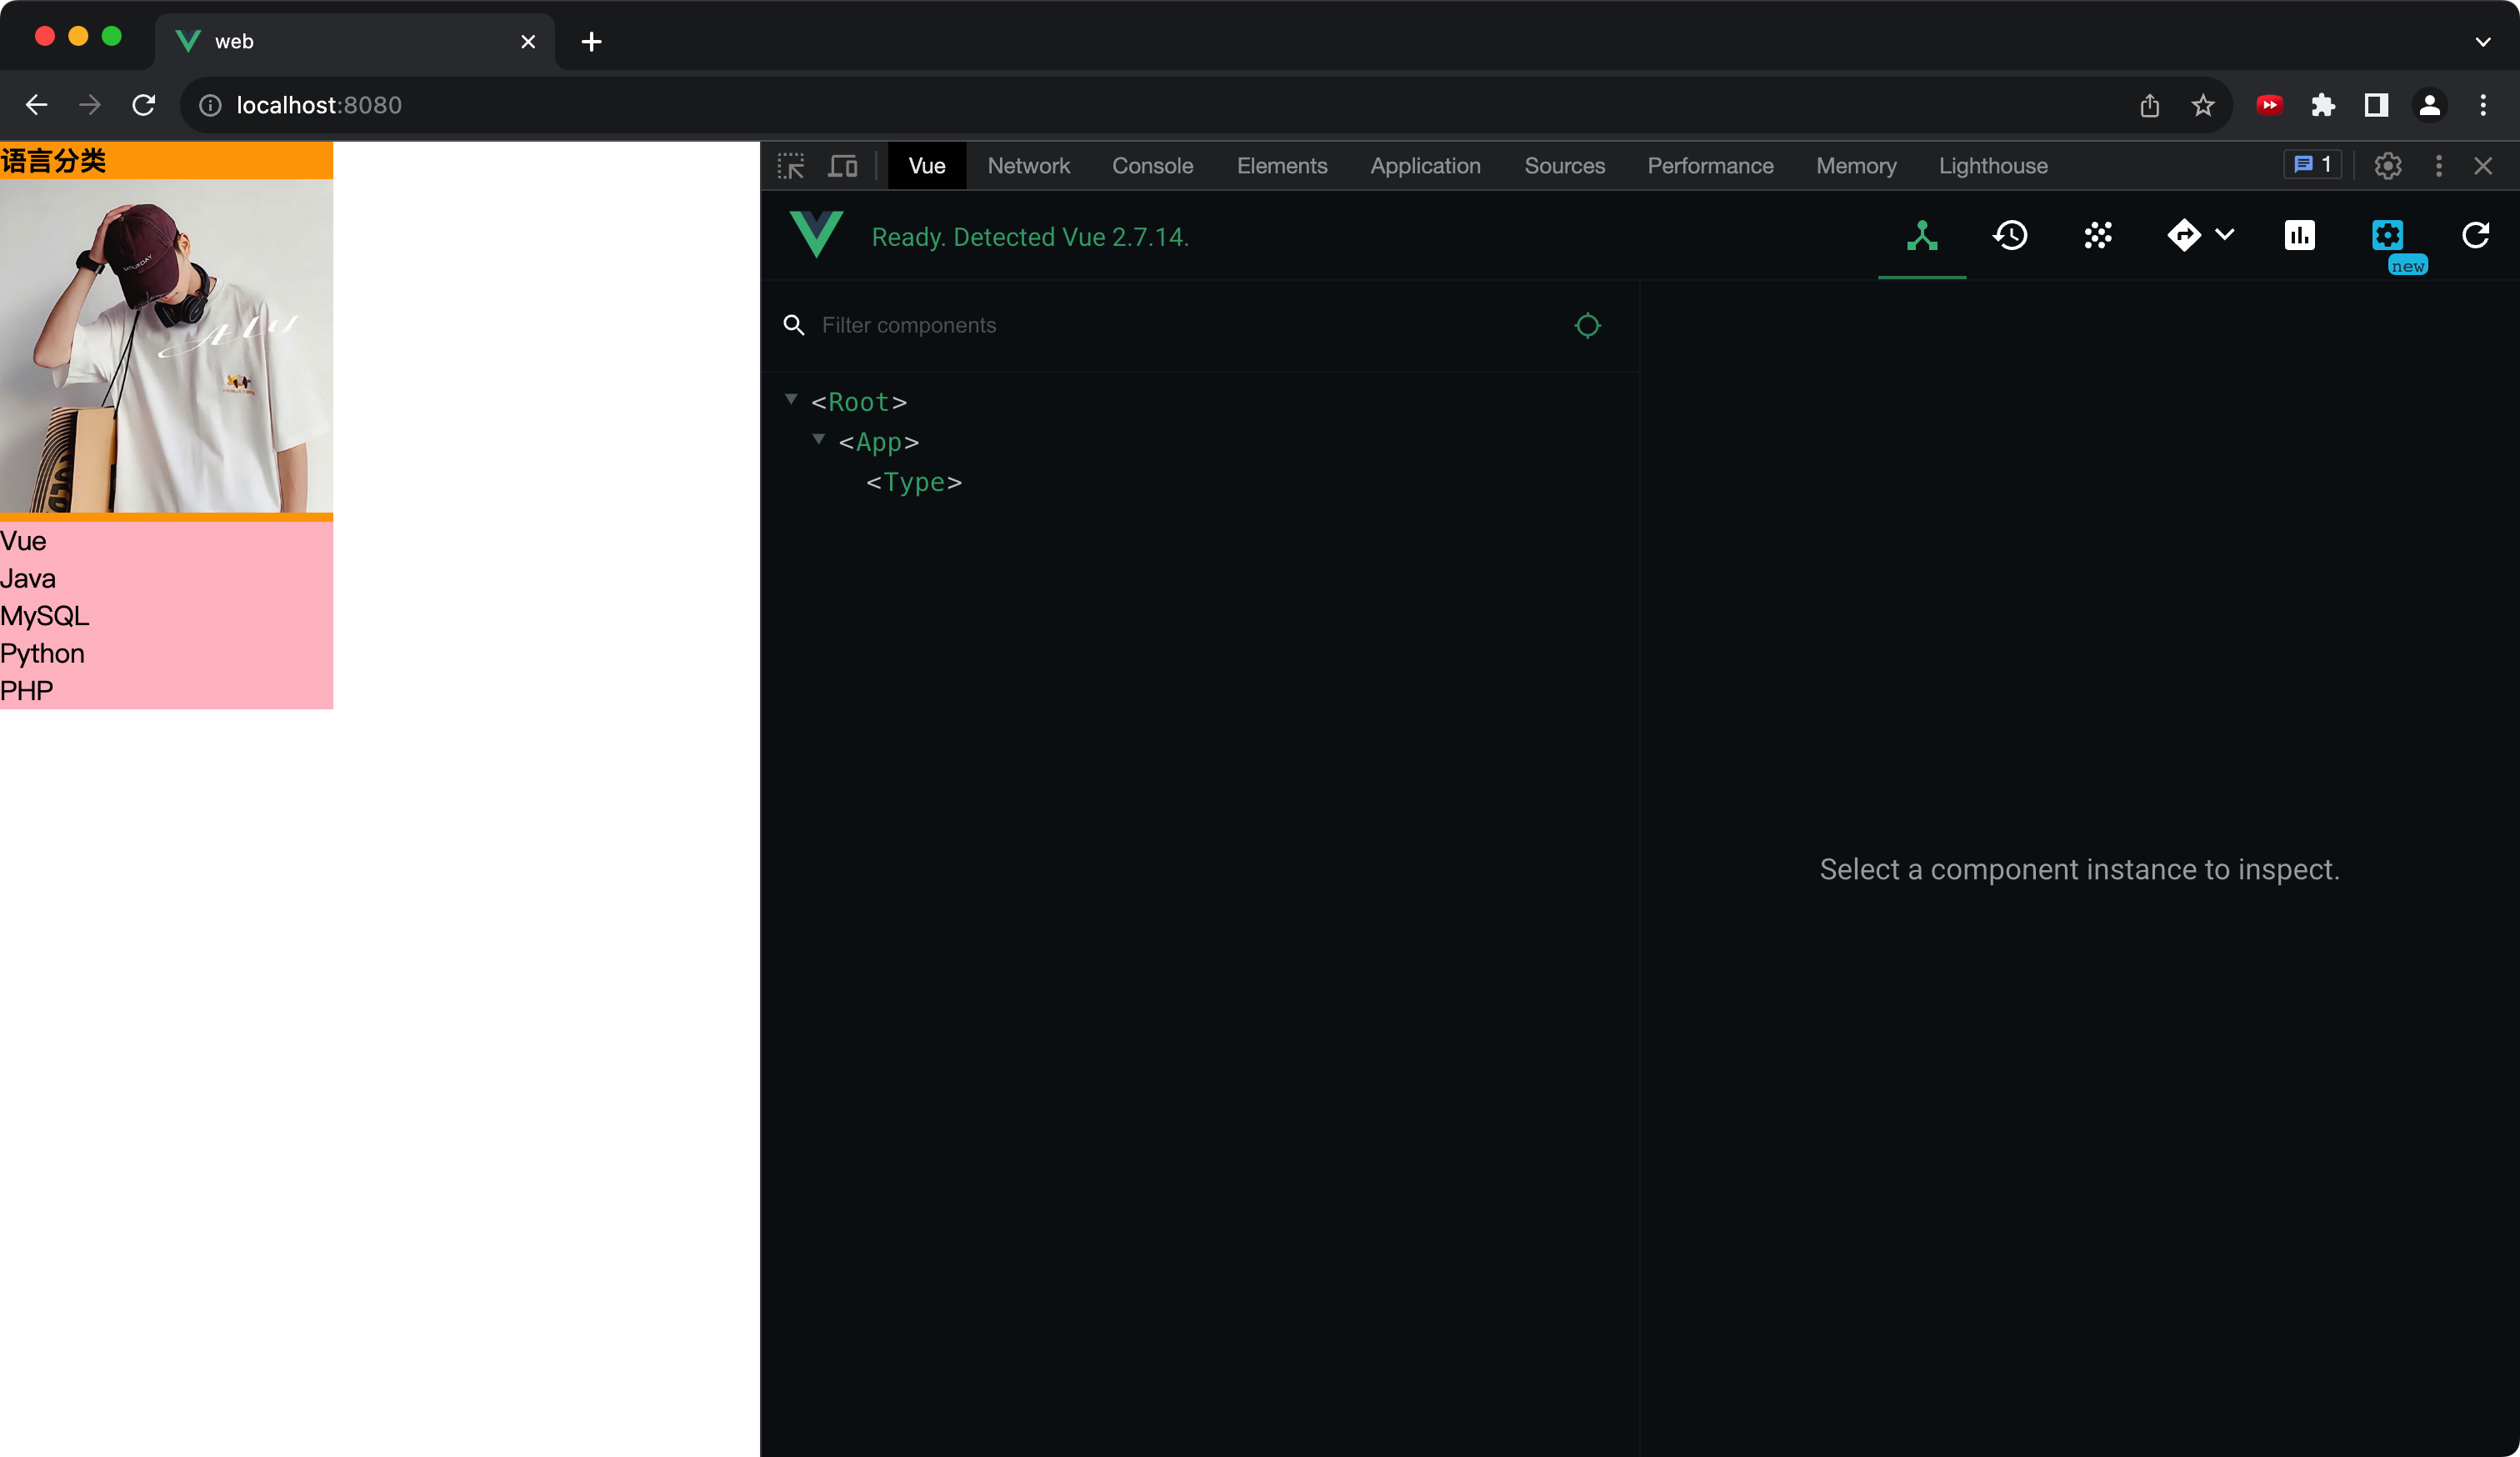This screenshot has width=2520, height=1457.
Task: Activate the DevTools element inspector icon
Action: 791,166
